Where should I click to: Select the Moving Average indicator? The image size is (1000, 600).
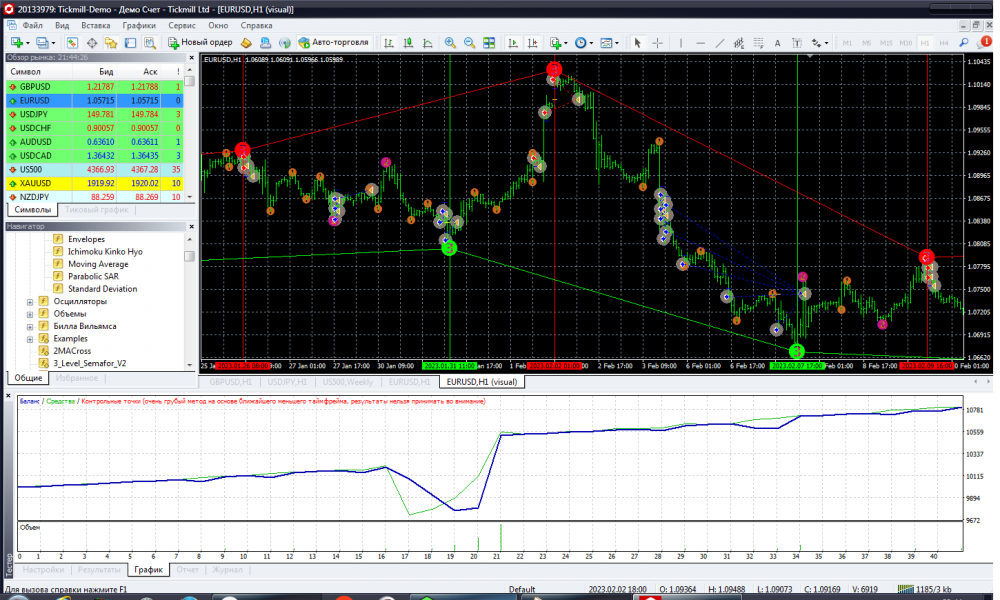pos(98,264)
